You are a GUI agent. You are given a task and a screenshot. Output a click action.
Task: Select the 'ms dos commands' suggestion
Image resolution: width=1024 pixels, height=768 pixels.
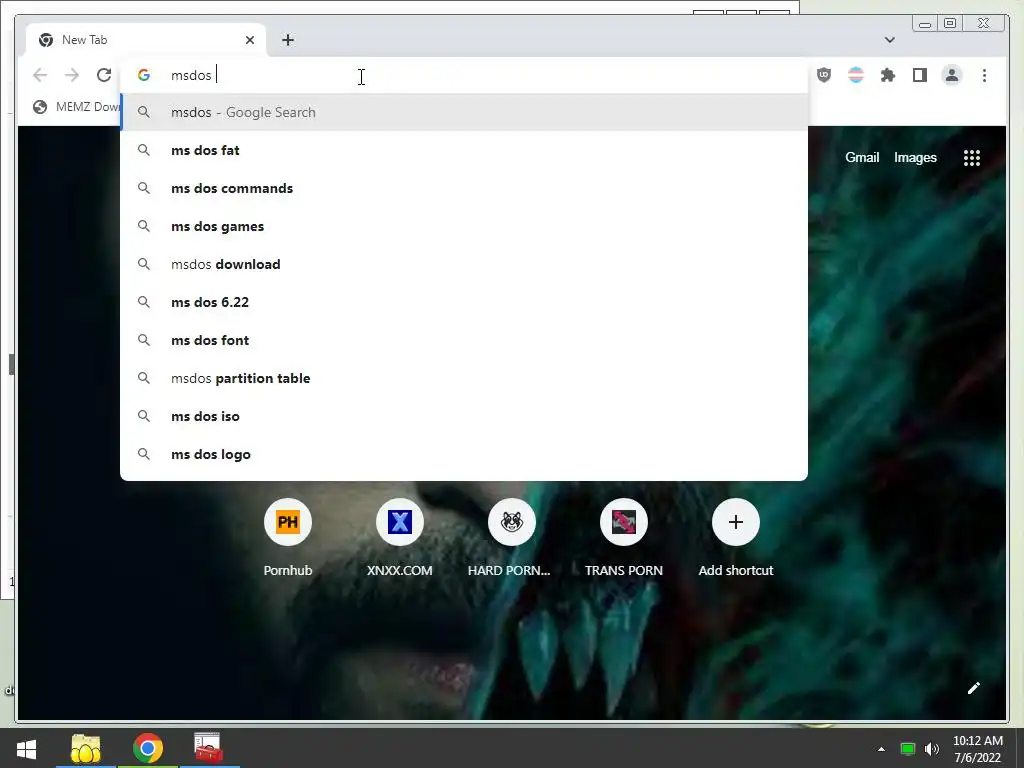[x=464, y=188]
